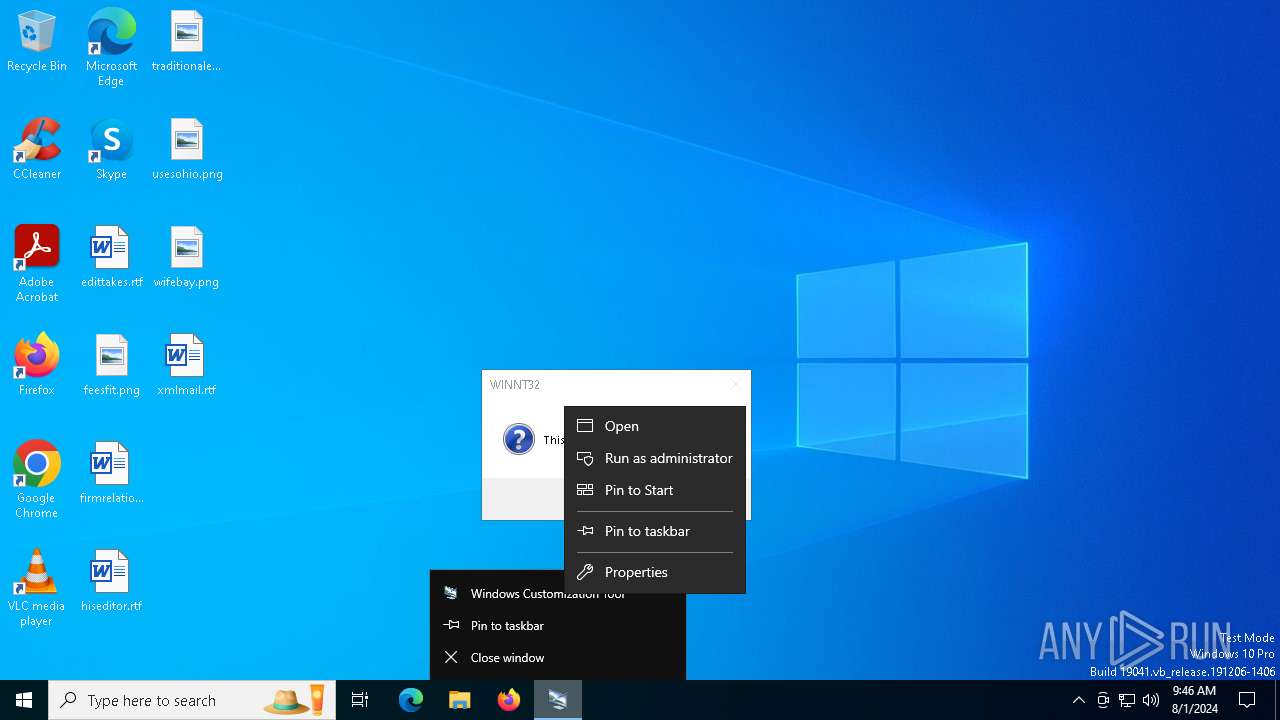Choose Pin to Start in context menu
Viewport: 1280px width, 720px height.
point(655,490)
